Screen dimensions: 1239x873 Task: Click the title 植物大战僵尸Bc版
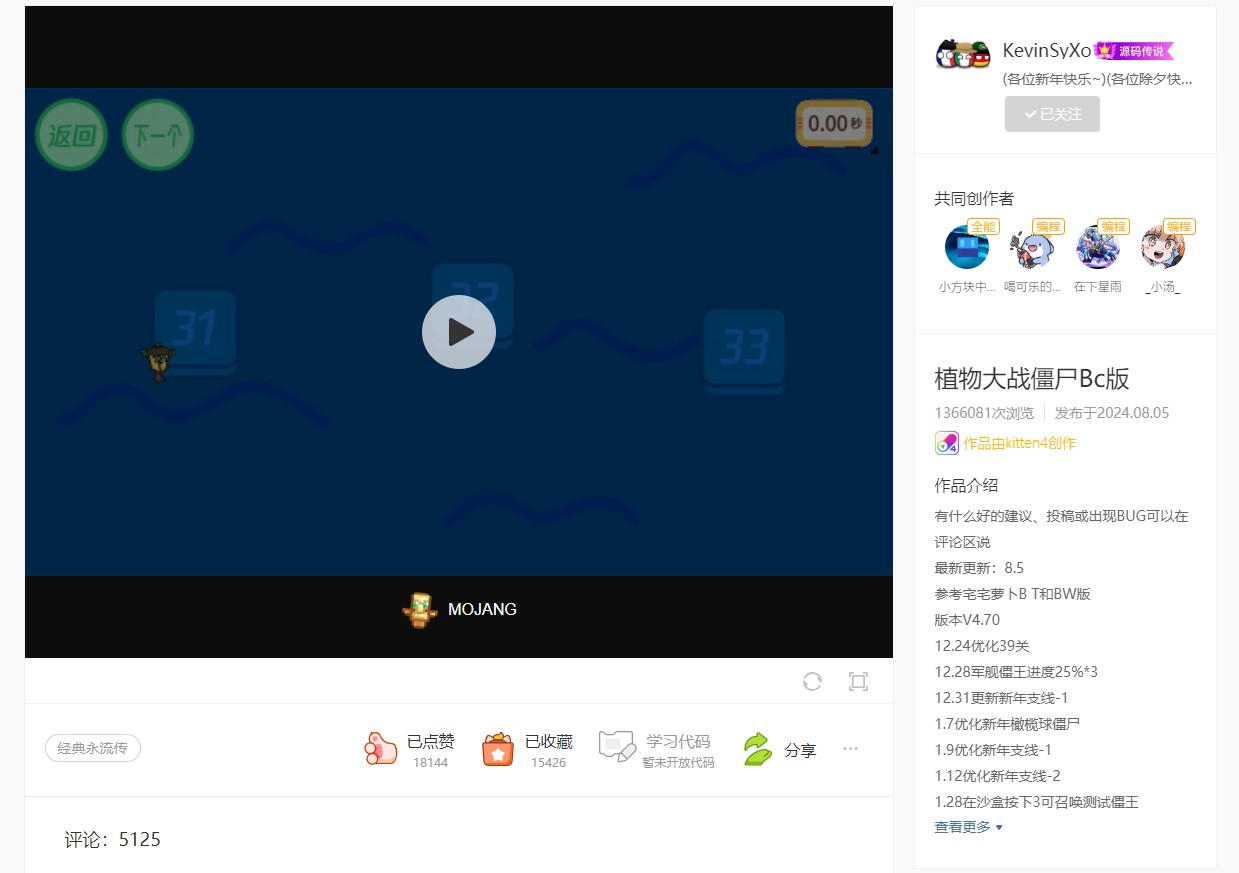(x=1032, y=378)
